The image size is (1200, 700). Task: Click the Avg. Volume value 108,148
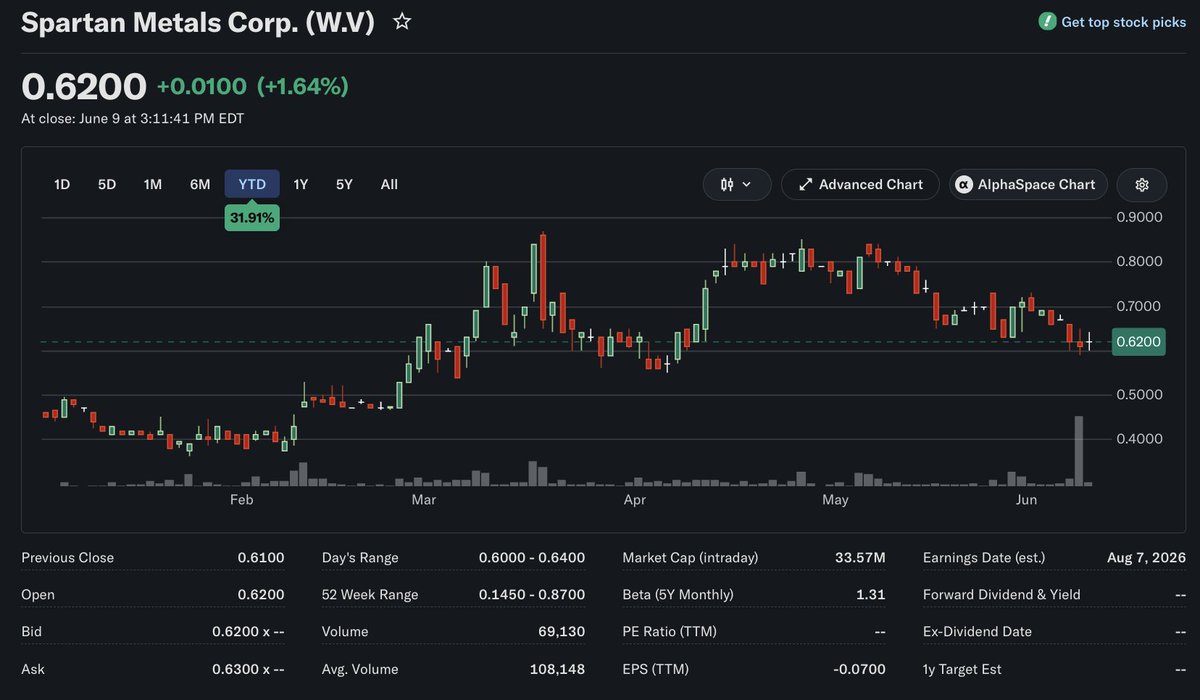tap(556, 668)
